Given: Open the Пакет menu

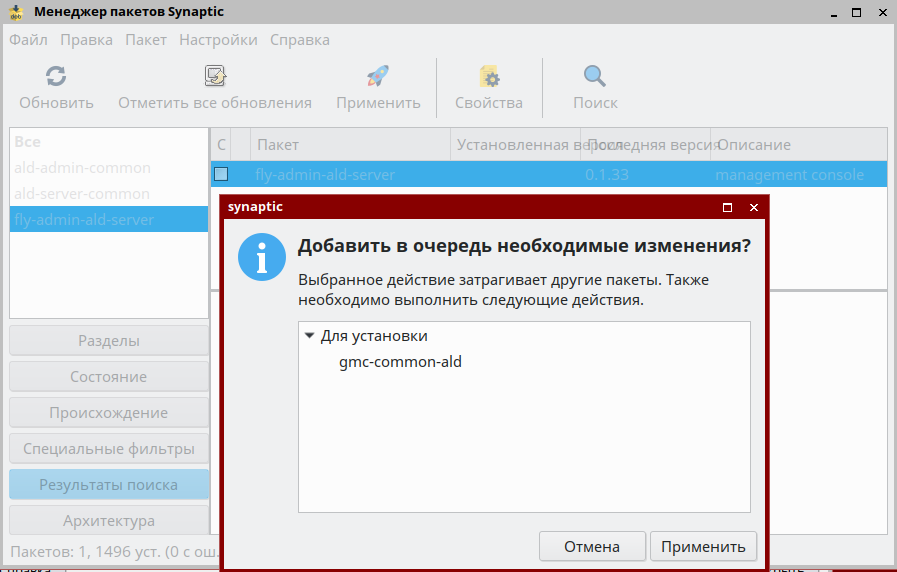Looking at the screenshot, I should point(146,40).
